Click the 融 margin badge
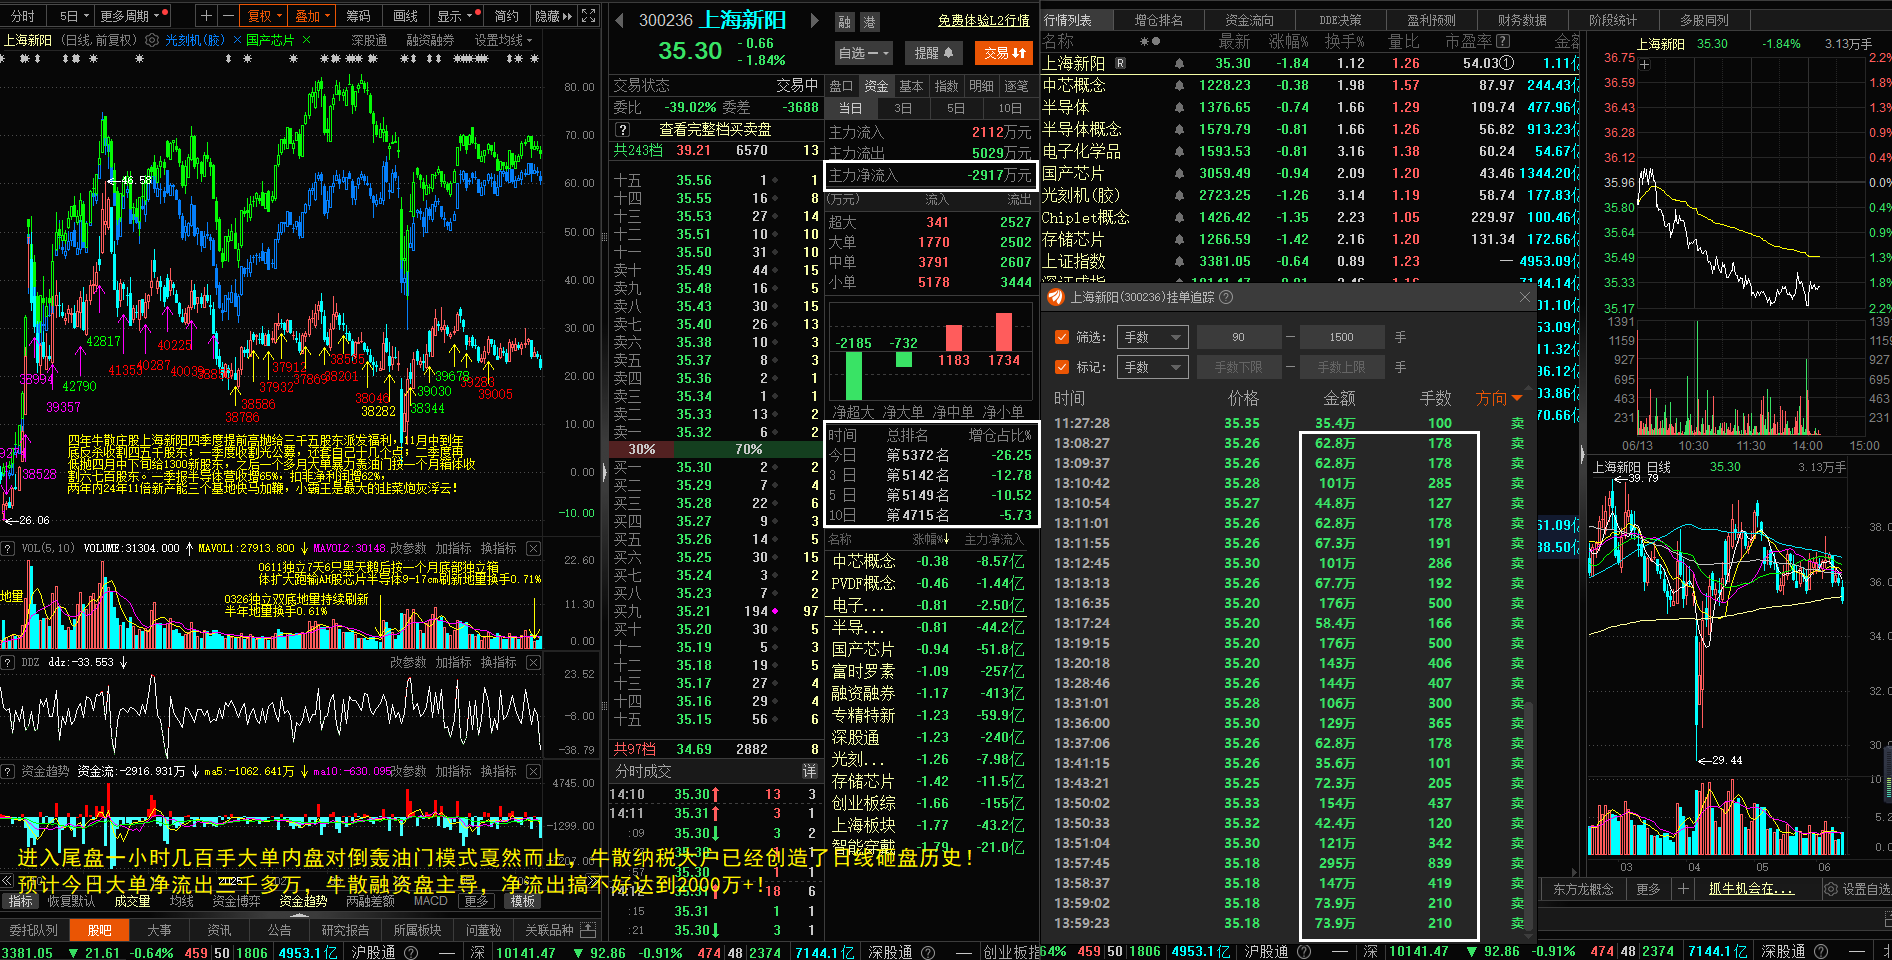This screenshot has height=960, width=1892. pyautogui.click(x=845, y=22)
